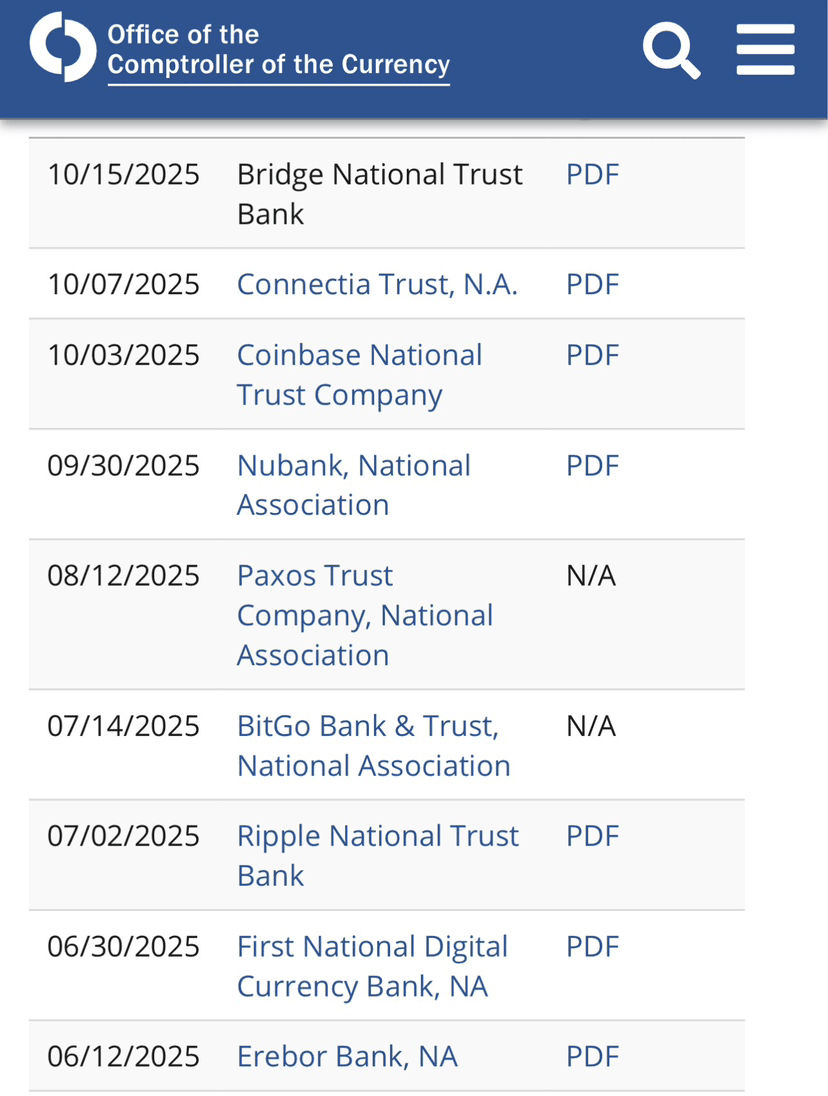Click the OCC circular logo icon
This screenshot has height=1096, width=828.
point(63,47)
